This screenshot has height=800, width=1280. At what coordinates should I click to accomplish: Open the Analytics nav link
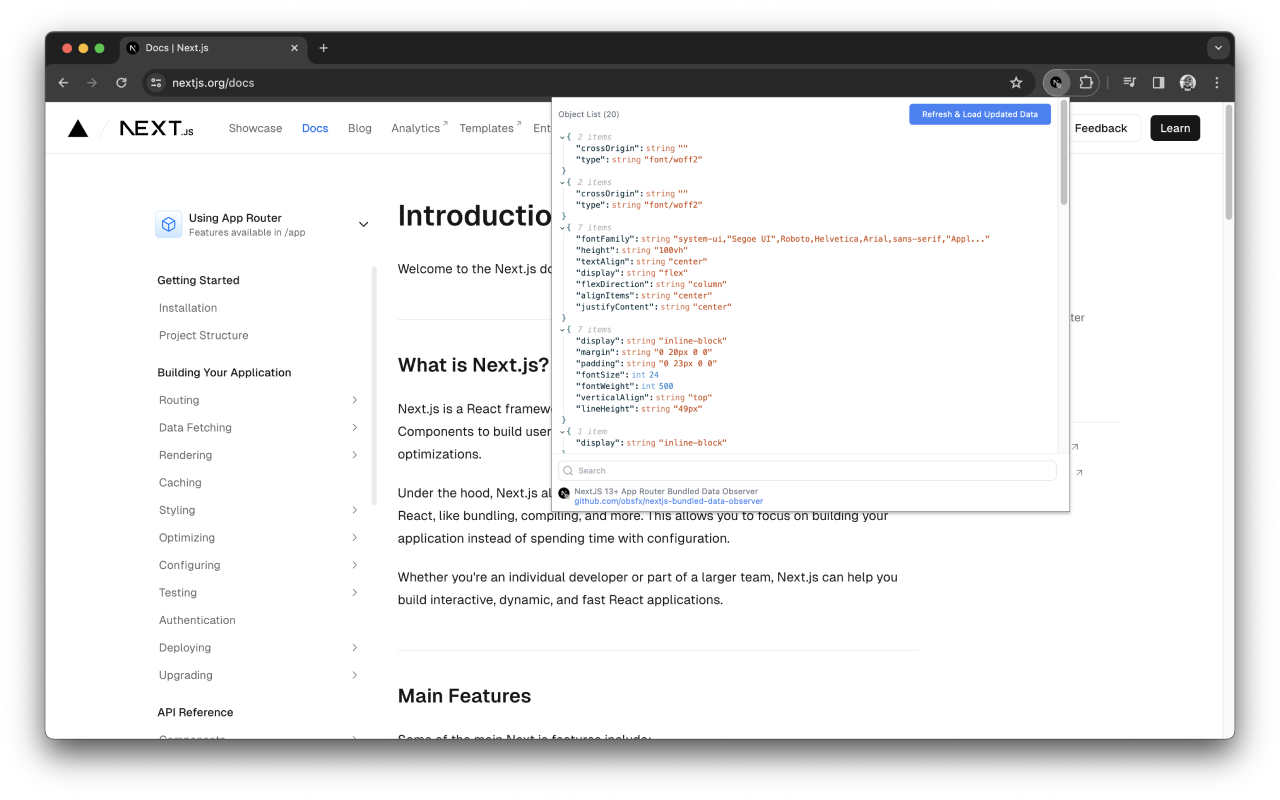click(419, 128)
